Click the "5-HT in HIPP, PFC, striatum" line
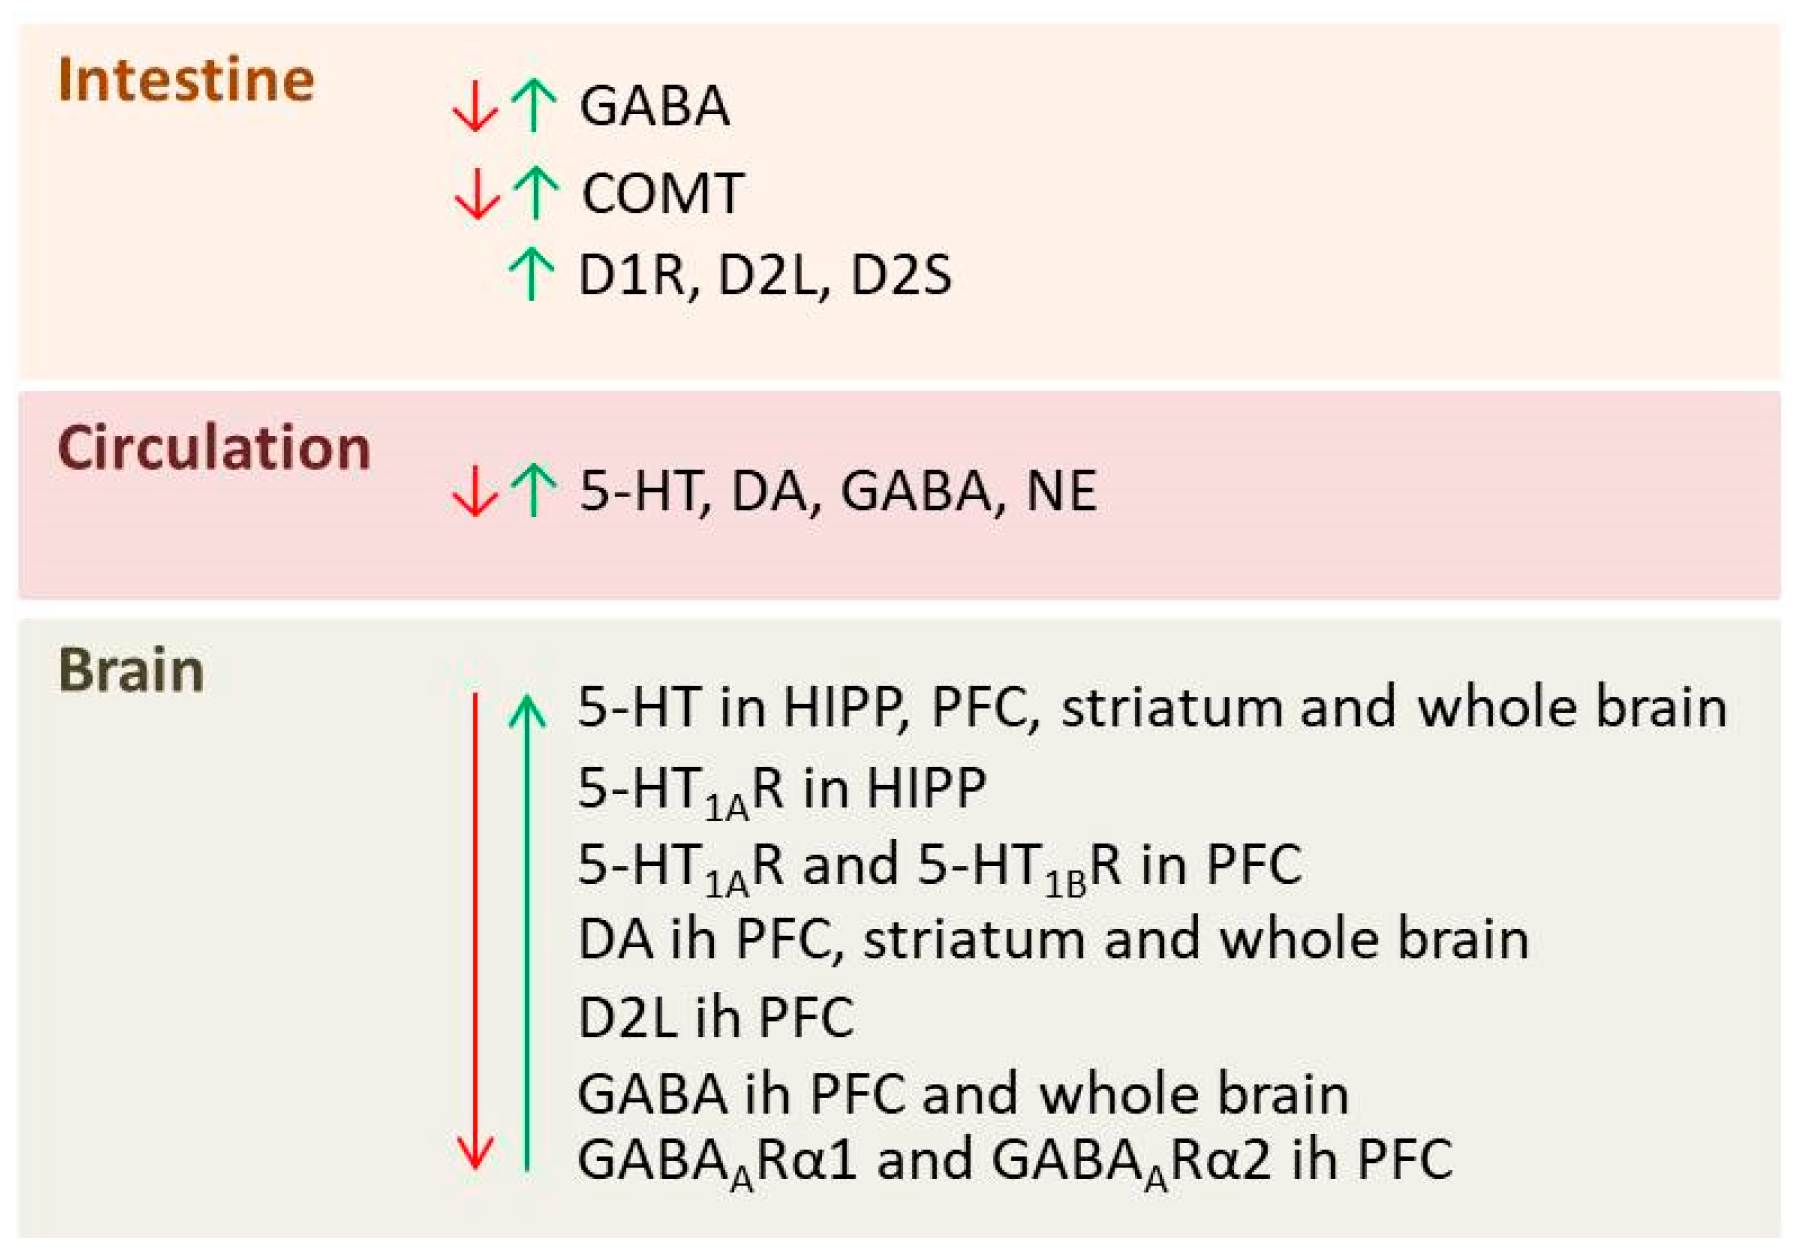This screenshot has width=1798, height=1254. pyautogui.click(x=1152, y=707)
